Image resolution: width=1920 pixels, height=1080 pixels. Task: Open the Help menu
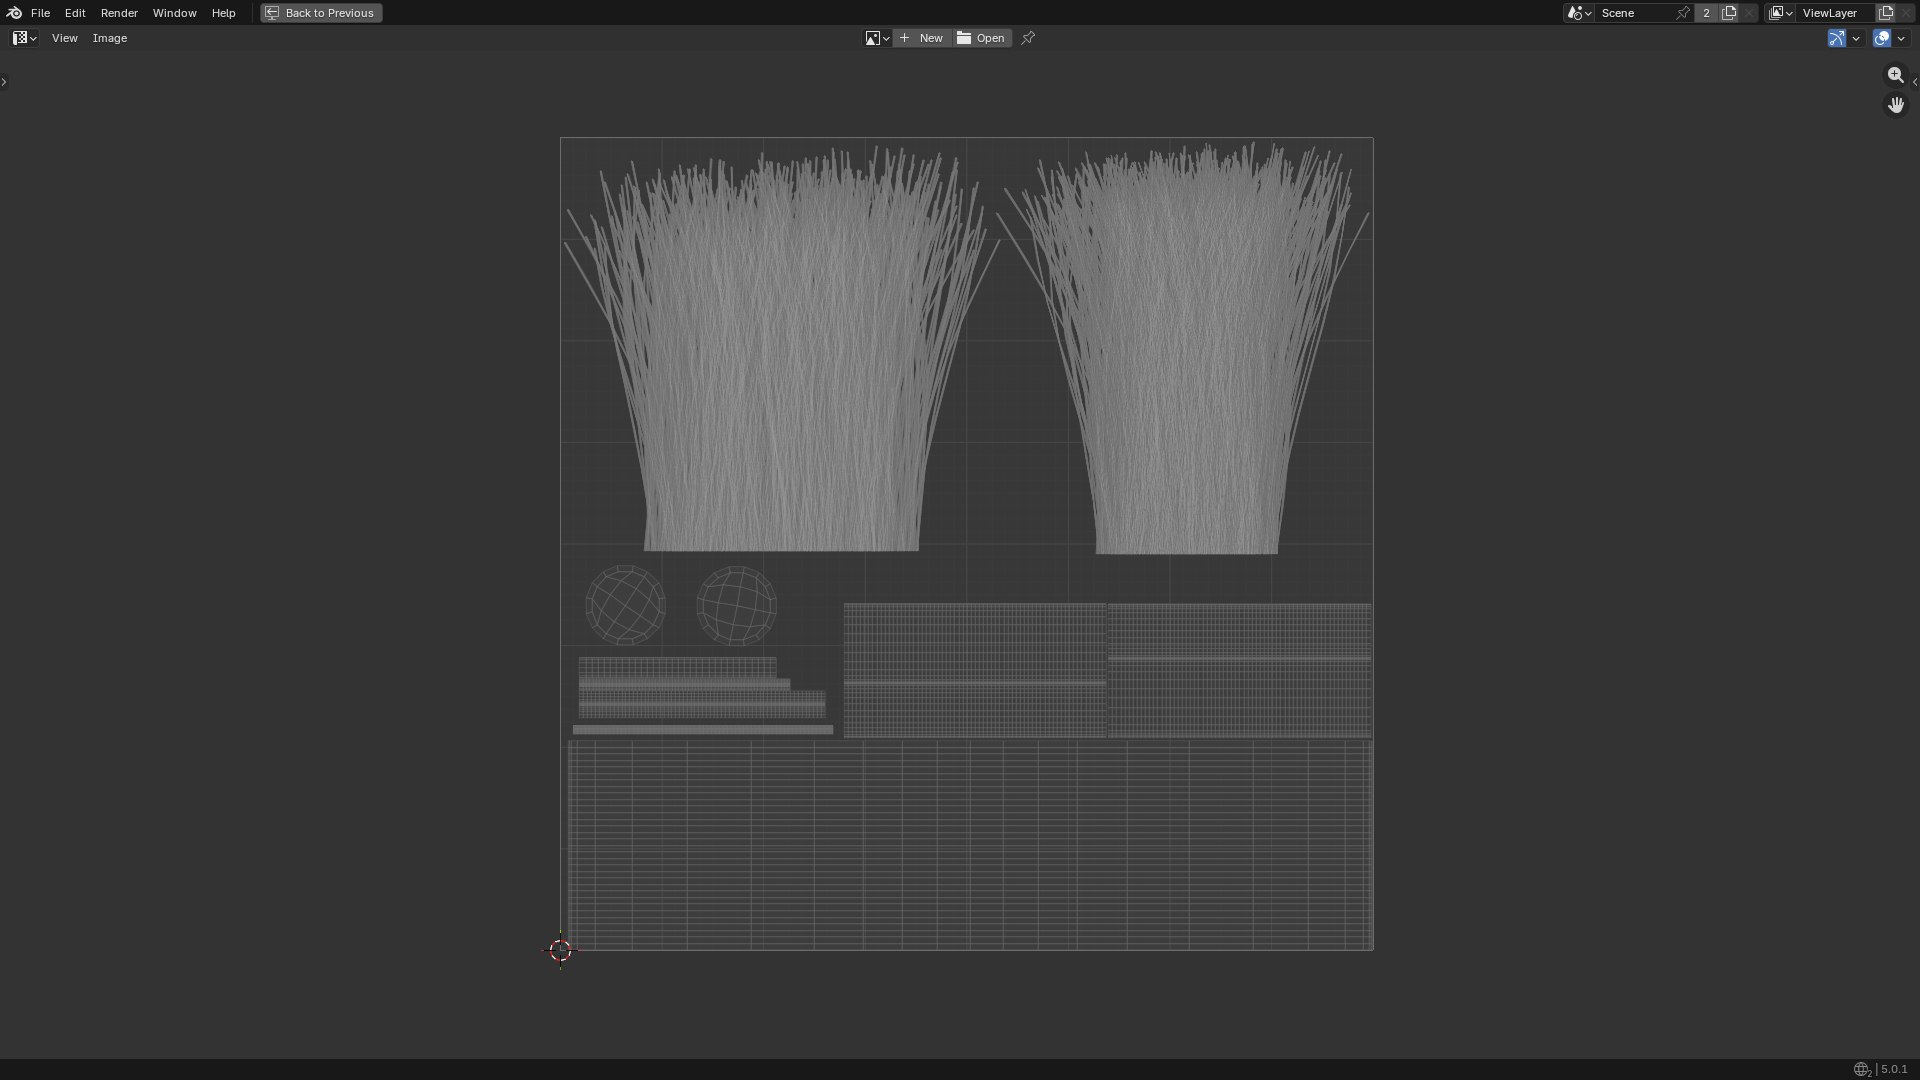[223, 13]
